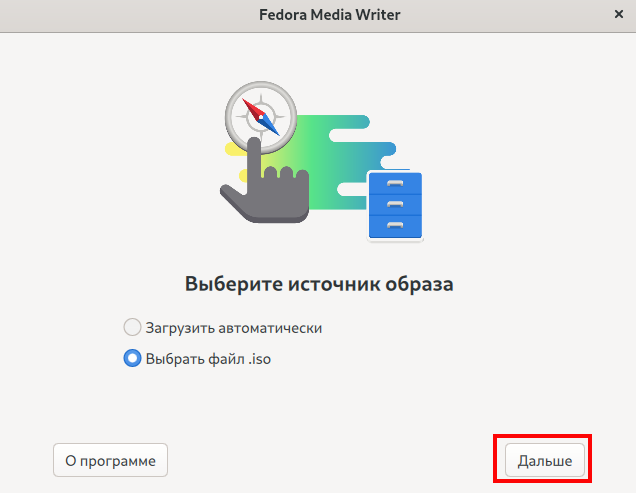The image size is (636, 493).
Task: Click the "Выберите источник образа" heading
Action: pos(318,284)
